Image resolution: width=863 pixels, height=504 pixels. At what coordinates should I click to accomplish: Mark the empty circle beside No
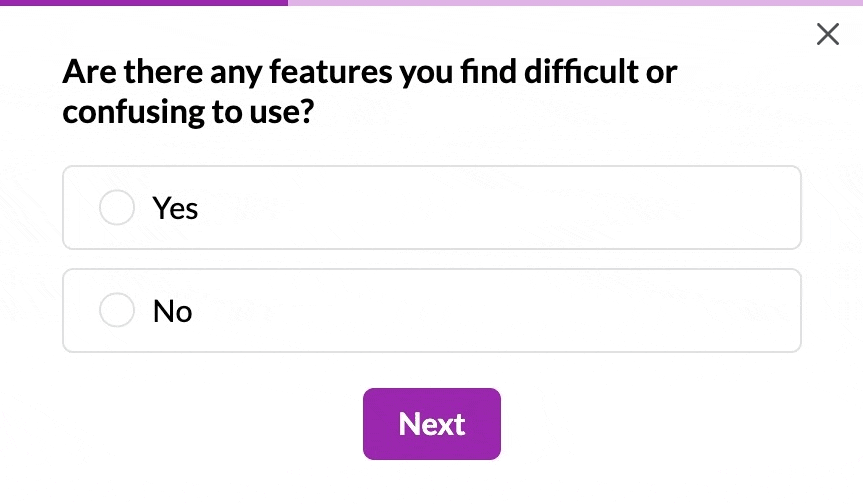click(x=117, y=311)
